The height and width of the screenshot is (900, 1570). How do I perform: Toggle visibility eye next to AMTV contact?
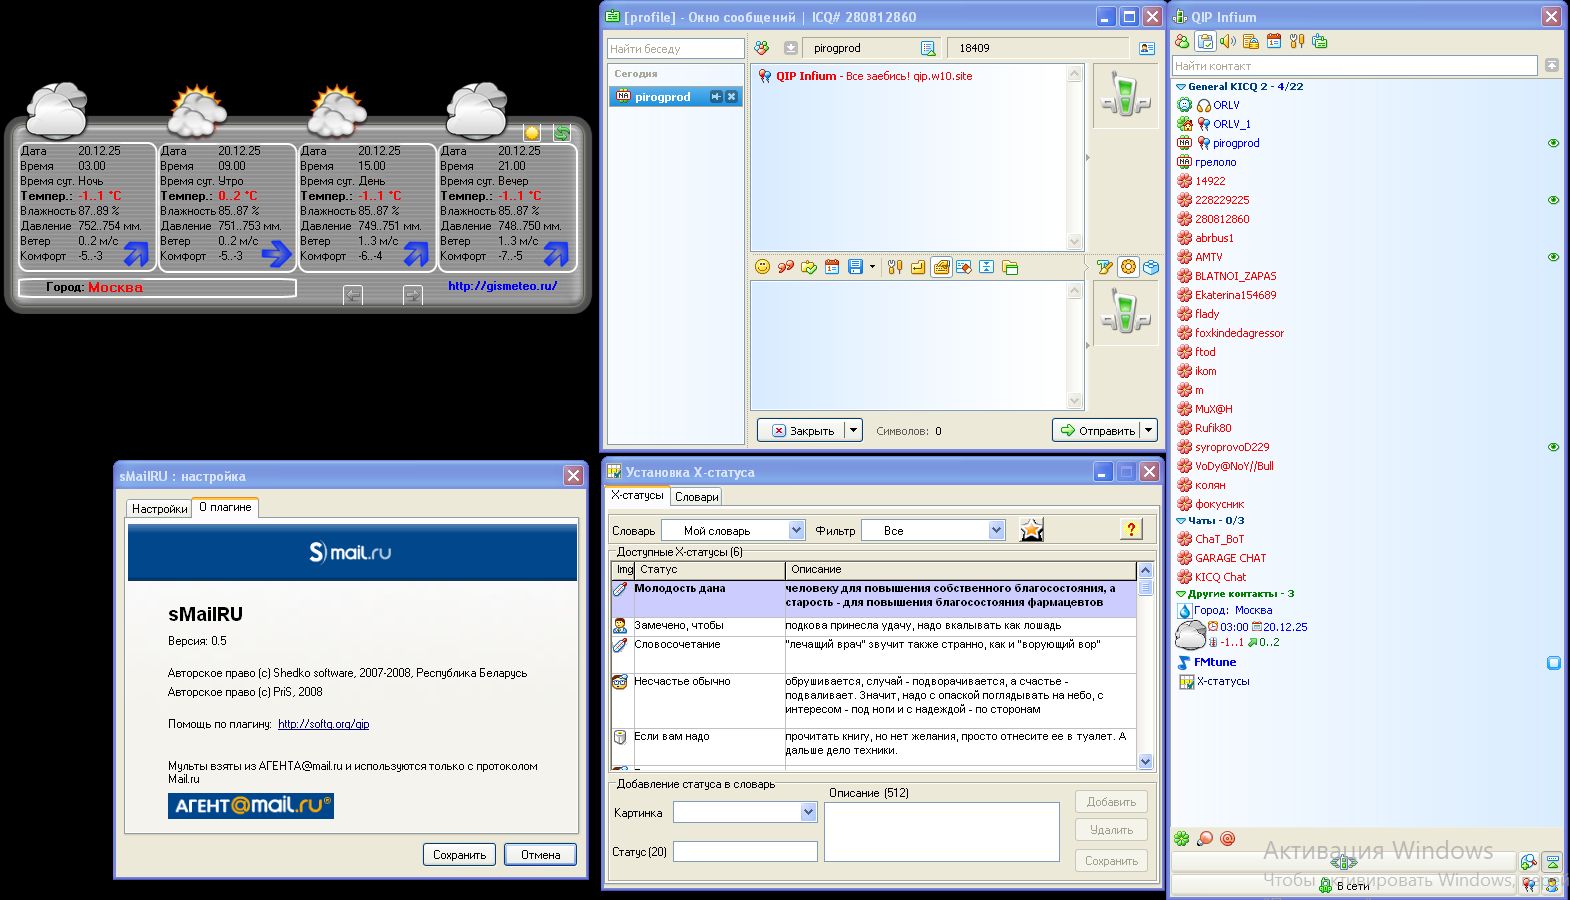coord(1553,257)
